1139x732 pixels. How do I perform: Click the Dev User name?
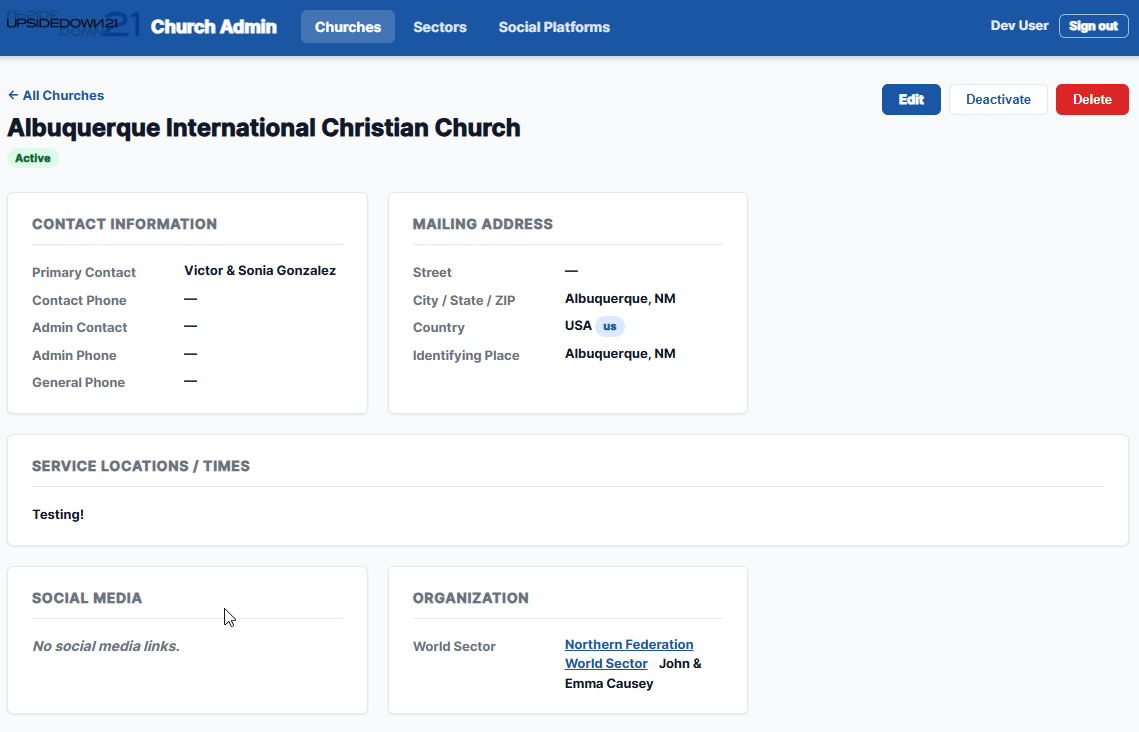tap(1019, 26)
